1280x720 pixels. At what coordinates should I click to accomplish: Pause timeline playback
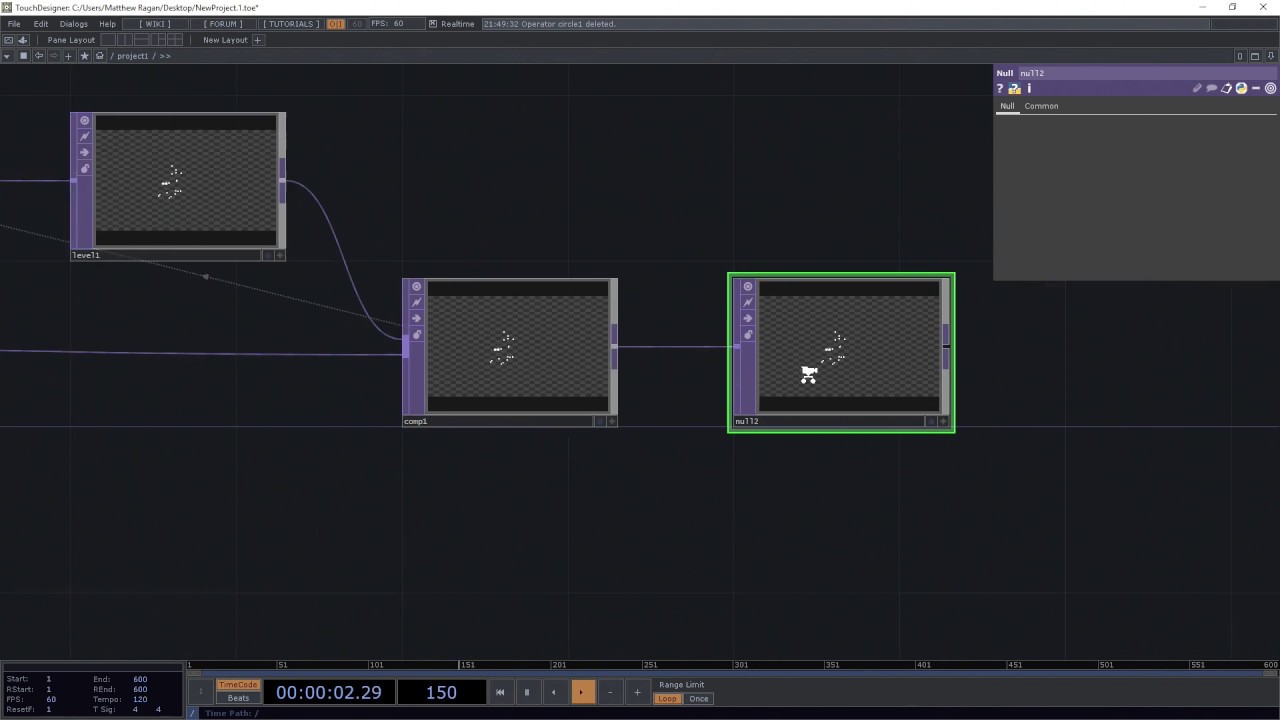coord(527,692)
